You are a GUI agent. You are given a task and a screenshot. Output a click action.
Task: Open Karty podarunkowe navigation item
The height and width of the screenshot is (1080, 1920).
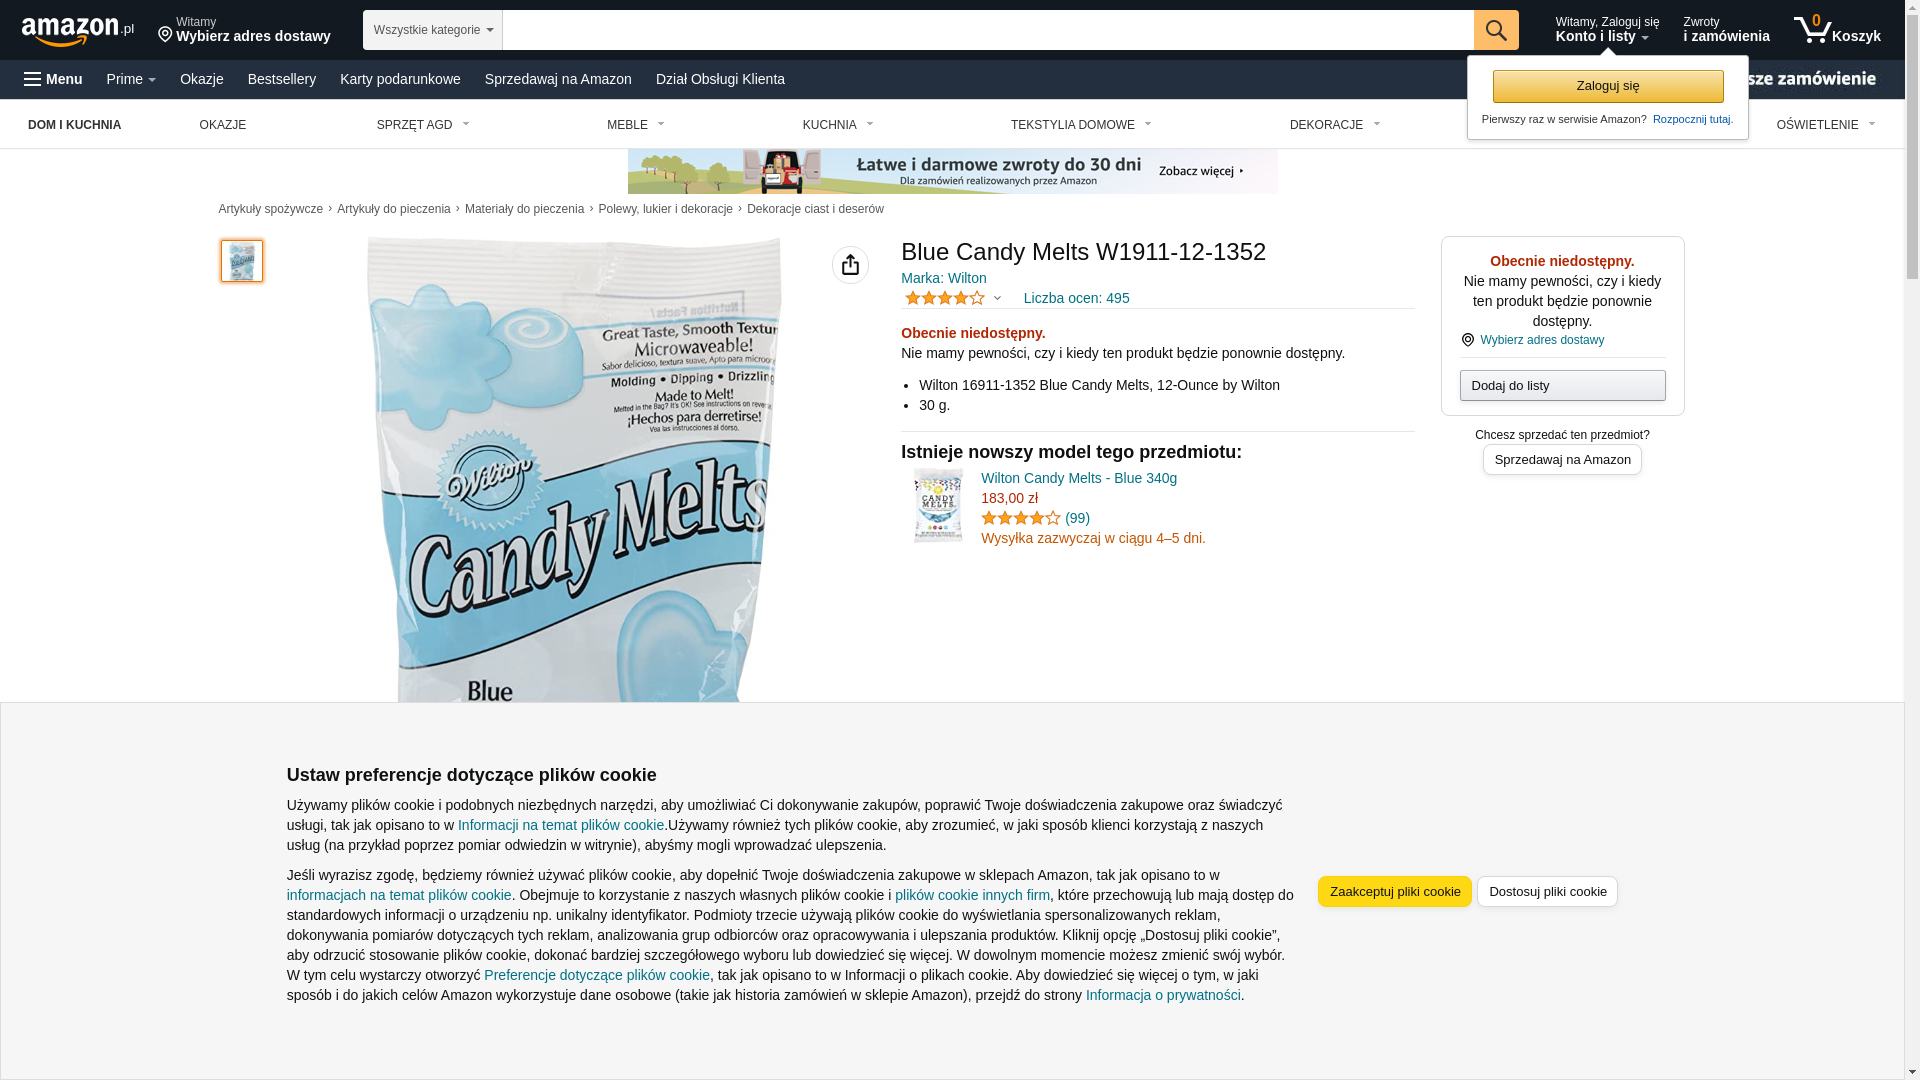point(400,79)
